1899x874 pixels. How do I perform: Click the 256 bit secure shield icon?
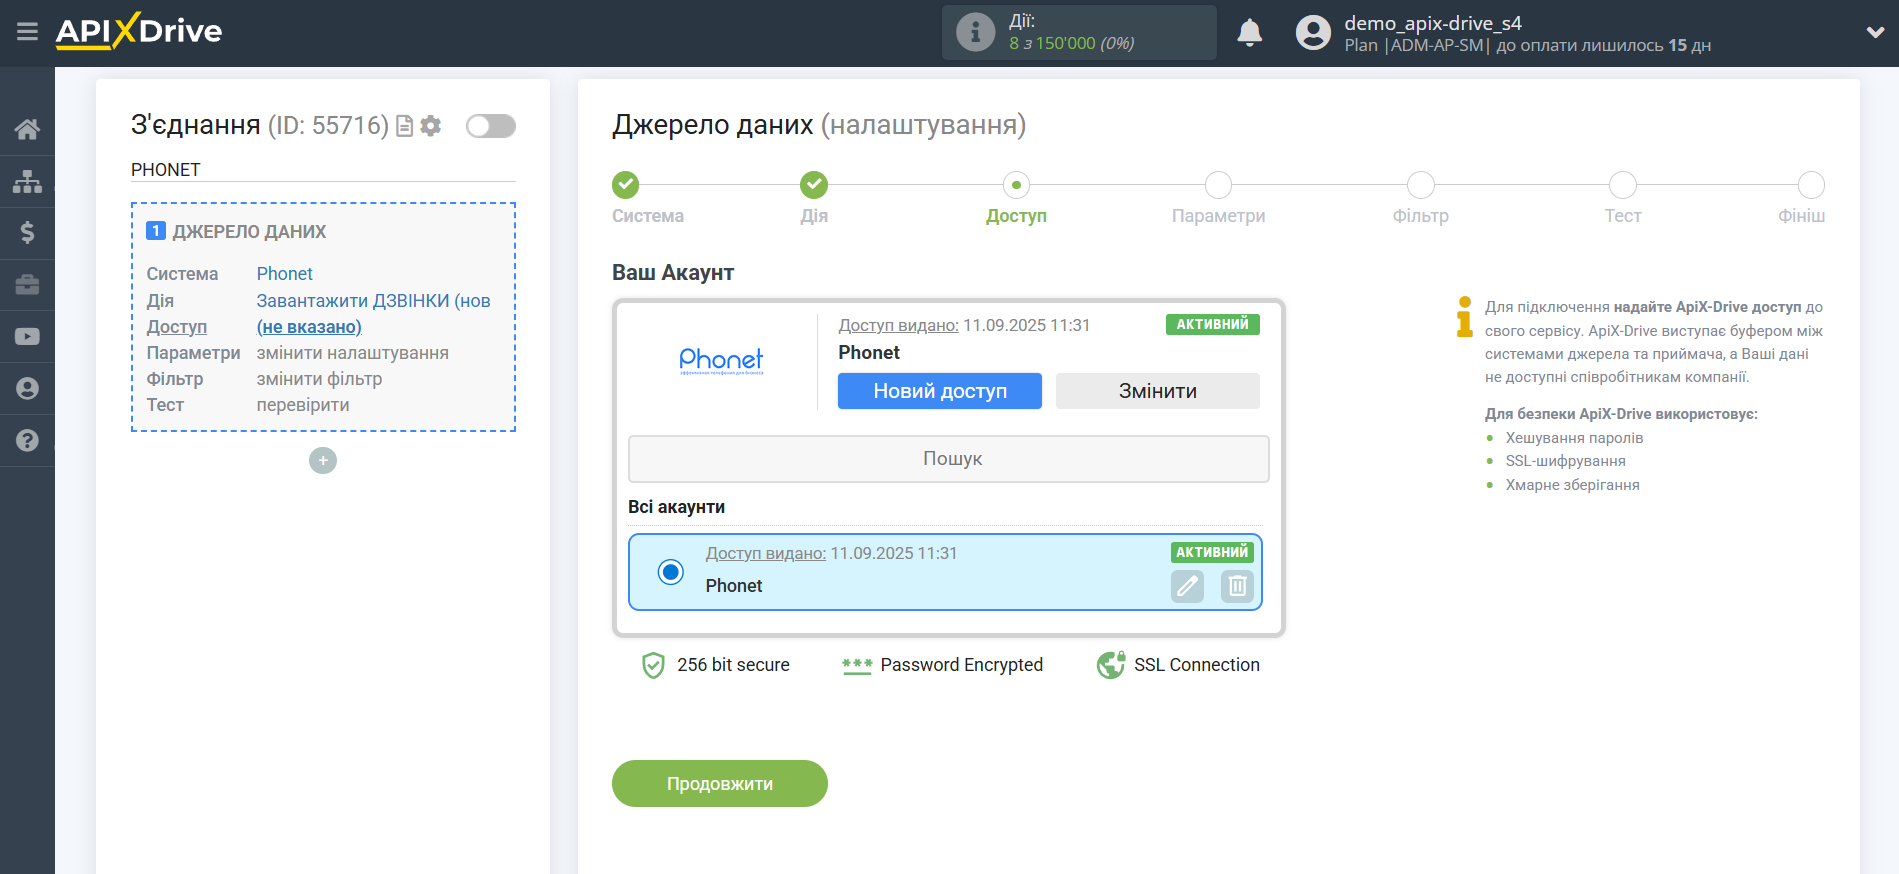[653, 665]
